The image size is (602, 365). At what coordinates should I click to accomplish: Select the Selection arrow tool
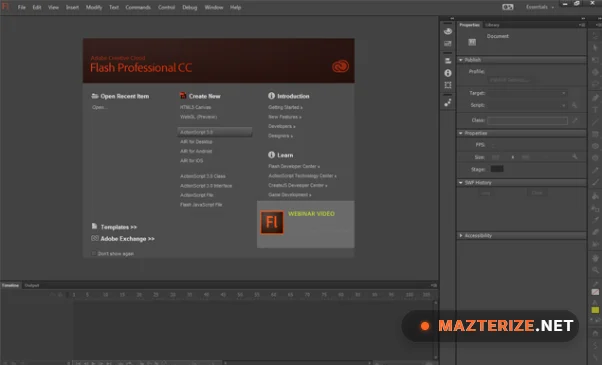[595, 36]
